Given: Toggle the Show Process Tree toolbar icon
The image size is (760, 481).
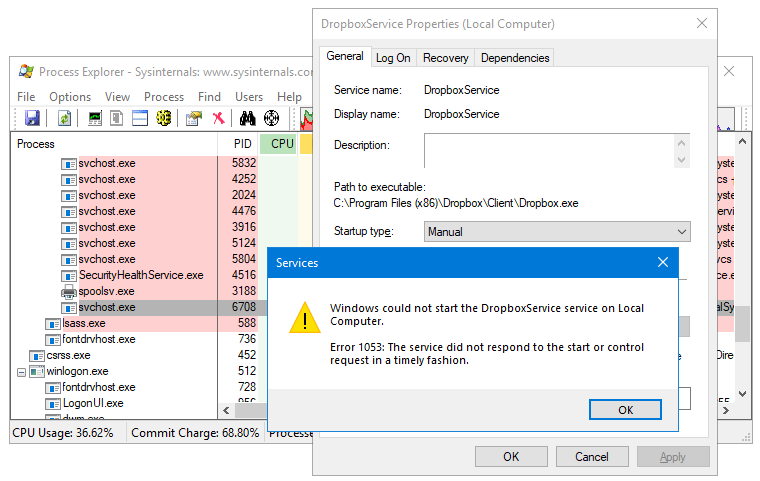Looking at the screenshot, I should coord(116,118).
